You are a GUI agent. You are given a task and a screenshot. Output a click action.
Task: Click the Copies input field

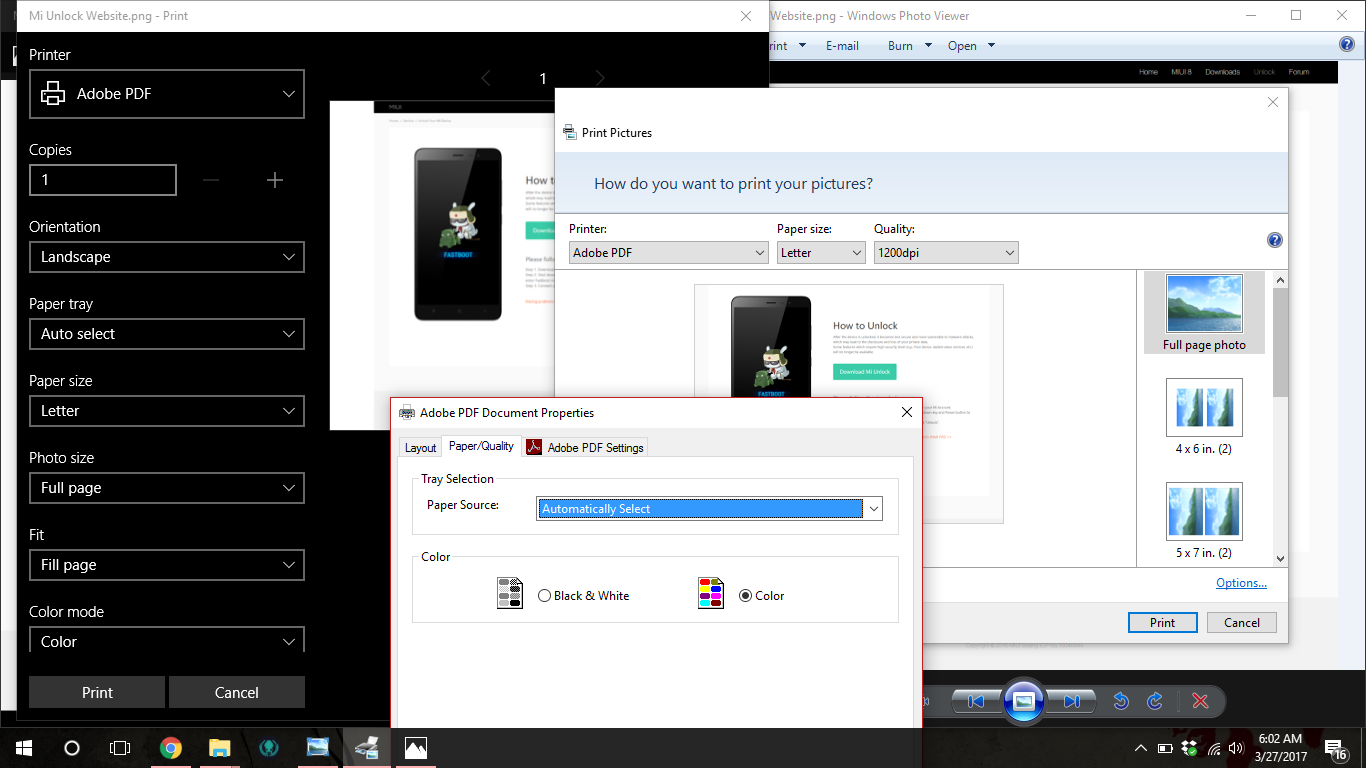103,180
